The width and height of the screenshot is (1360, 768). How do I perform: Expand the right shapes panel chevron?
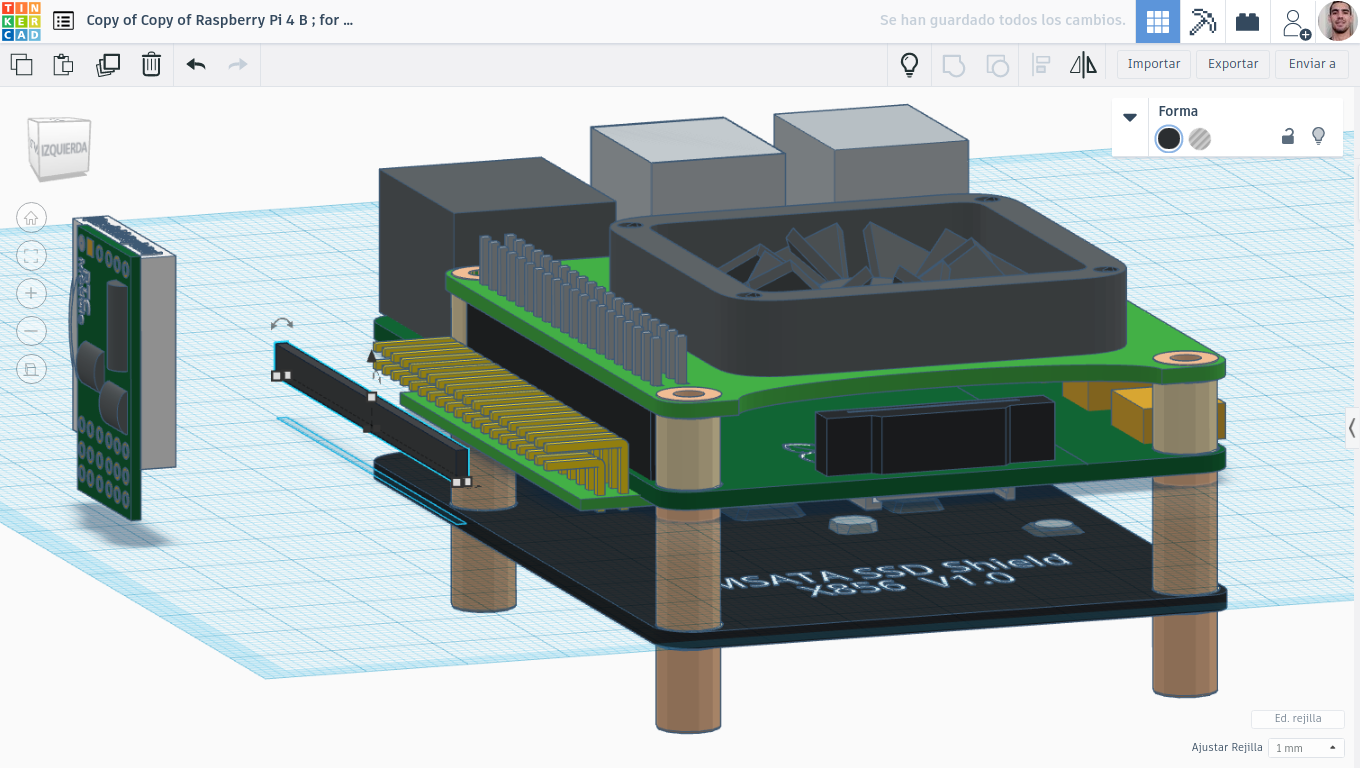click(1352, 428)
